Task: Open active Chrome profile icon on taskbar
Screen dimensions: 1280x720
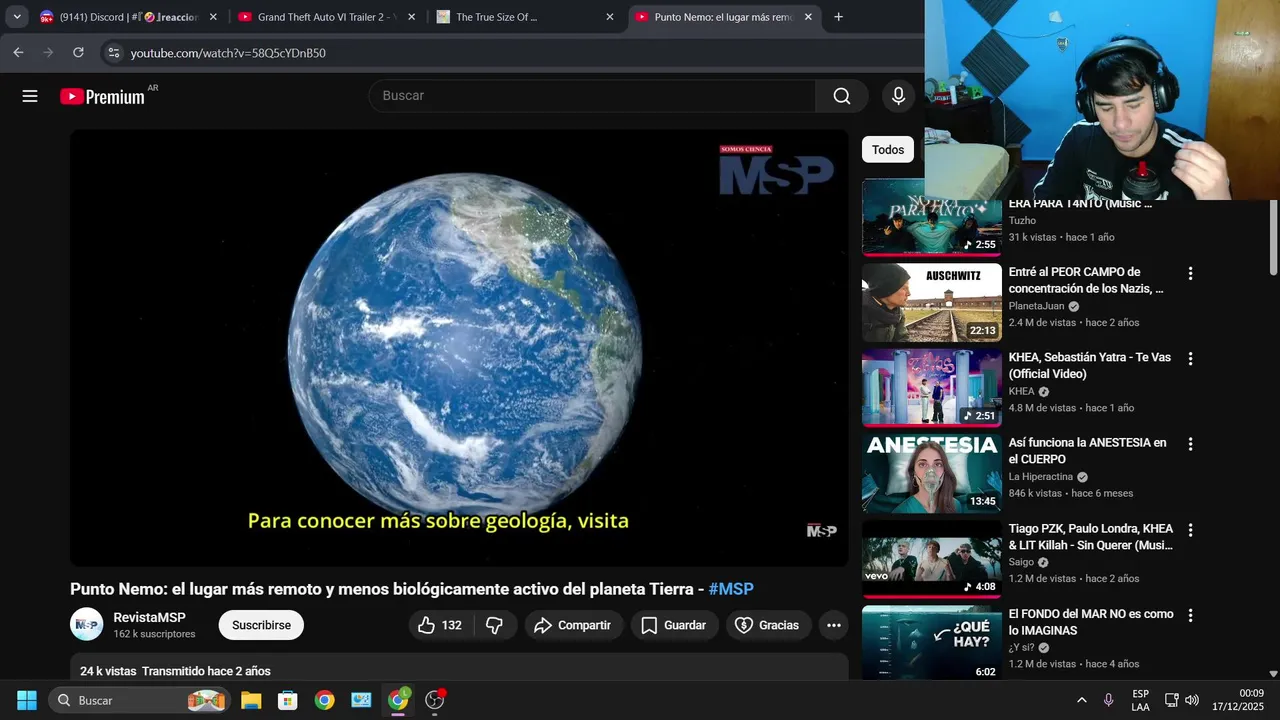Action: click(x=398, y=700)
